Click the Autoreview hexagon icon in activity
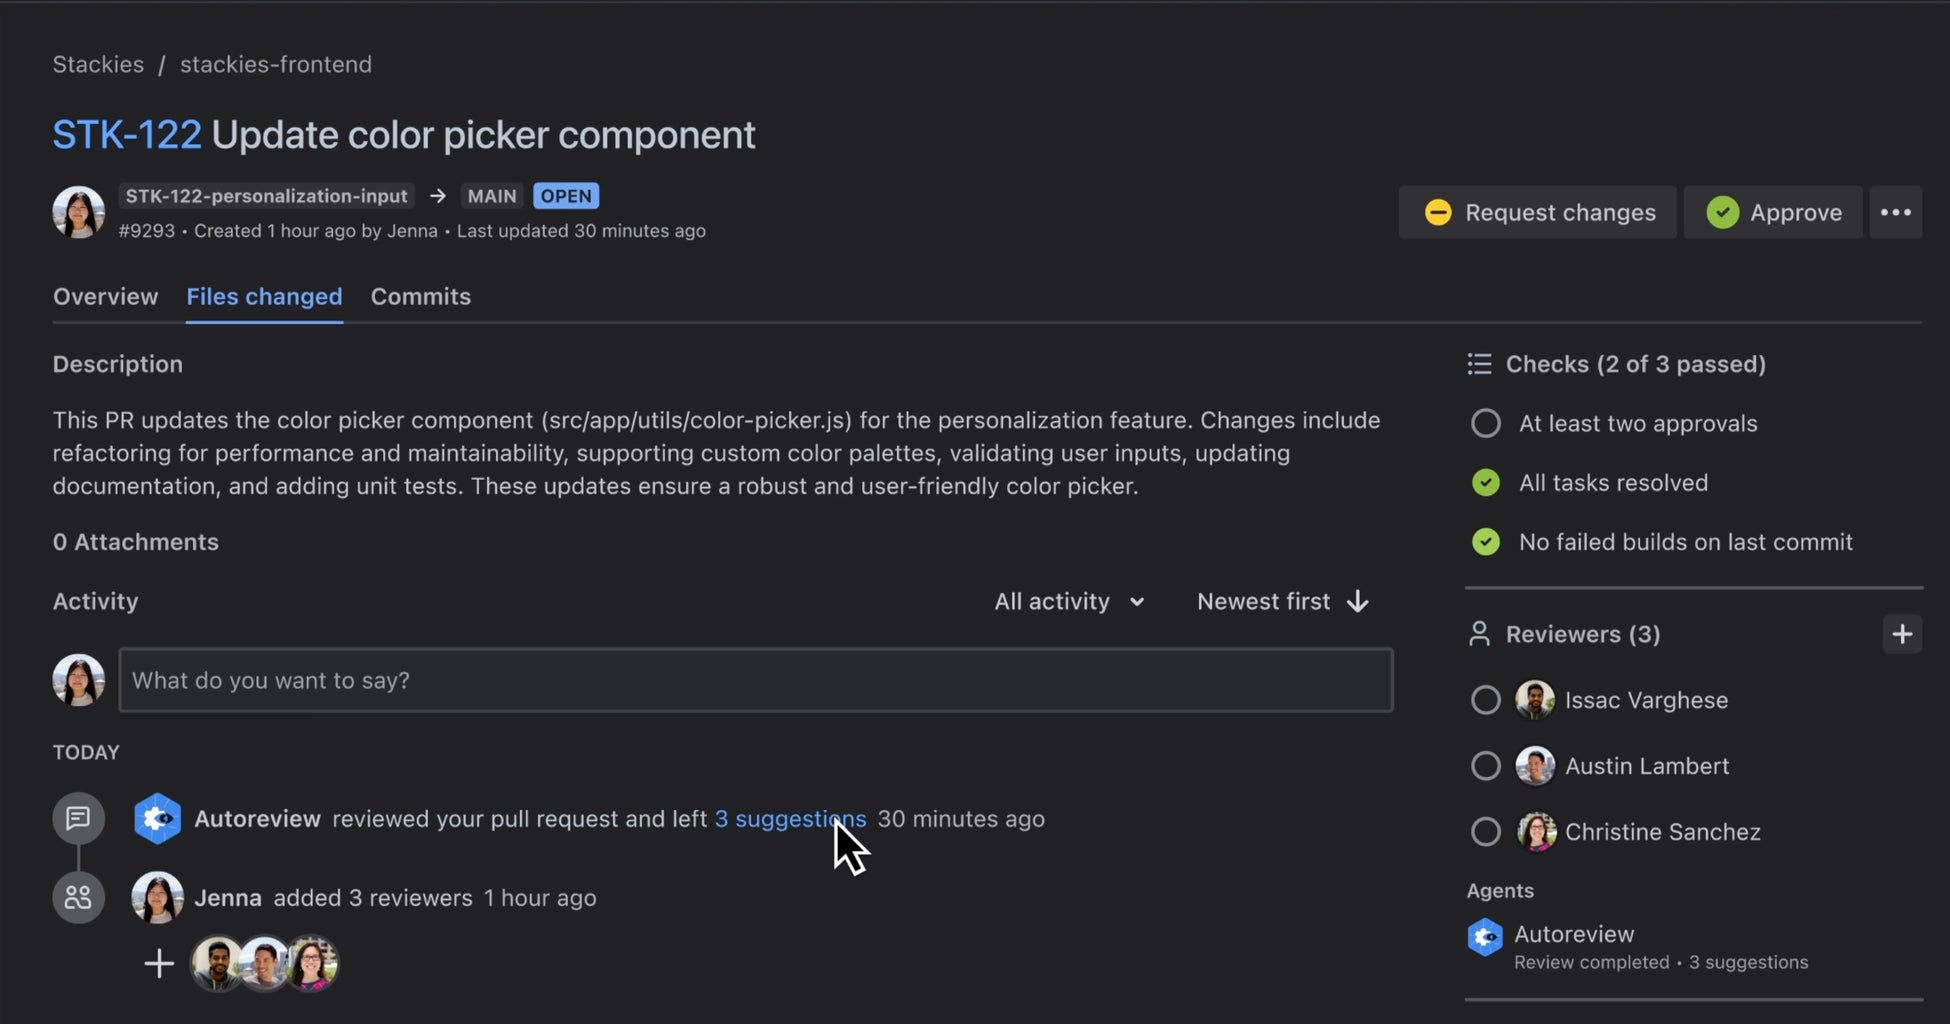This screenshot has width=1950, height=1024. click(158, 819)
